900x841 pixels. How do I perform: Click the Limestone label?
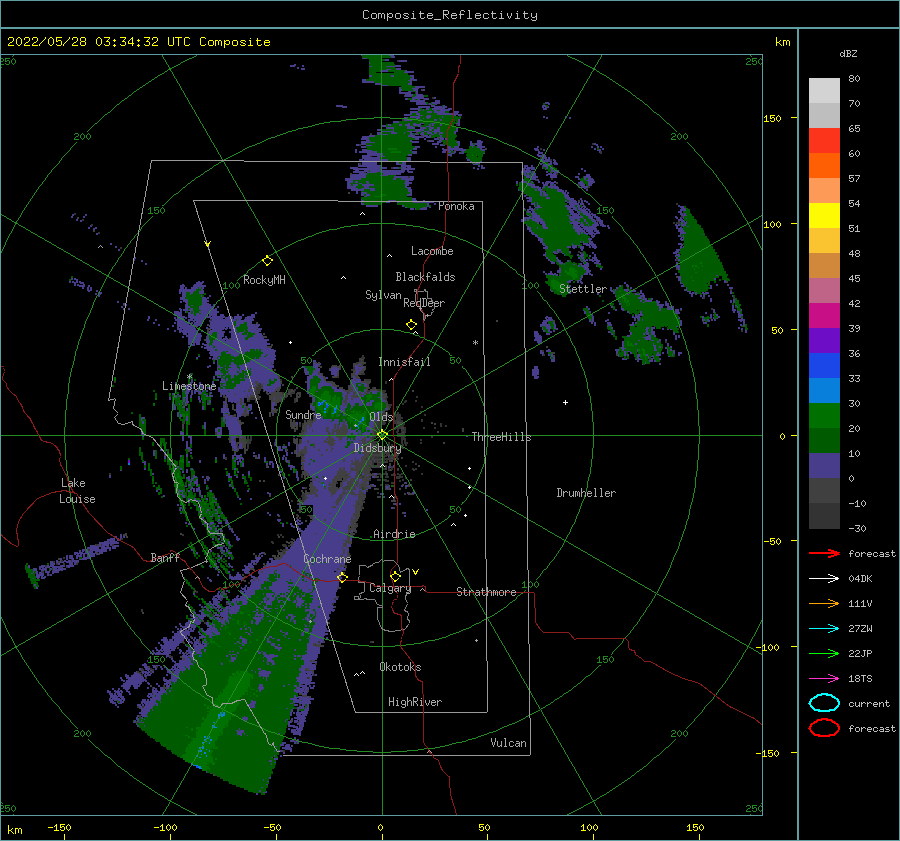(x=189, y=386)
